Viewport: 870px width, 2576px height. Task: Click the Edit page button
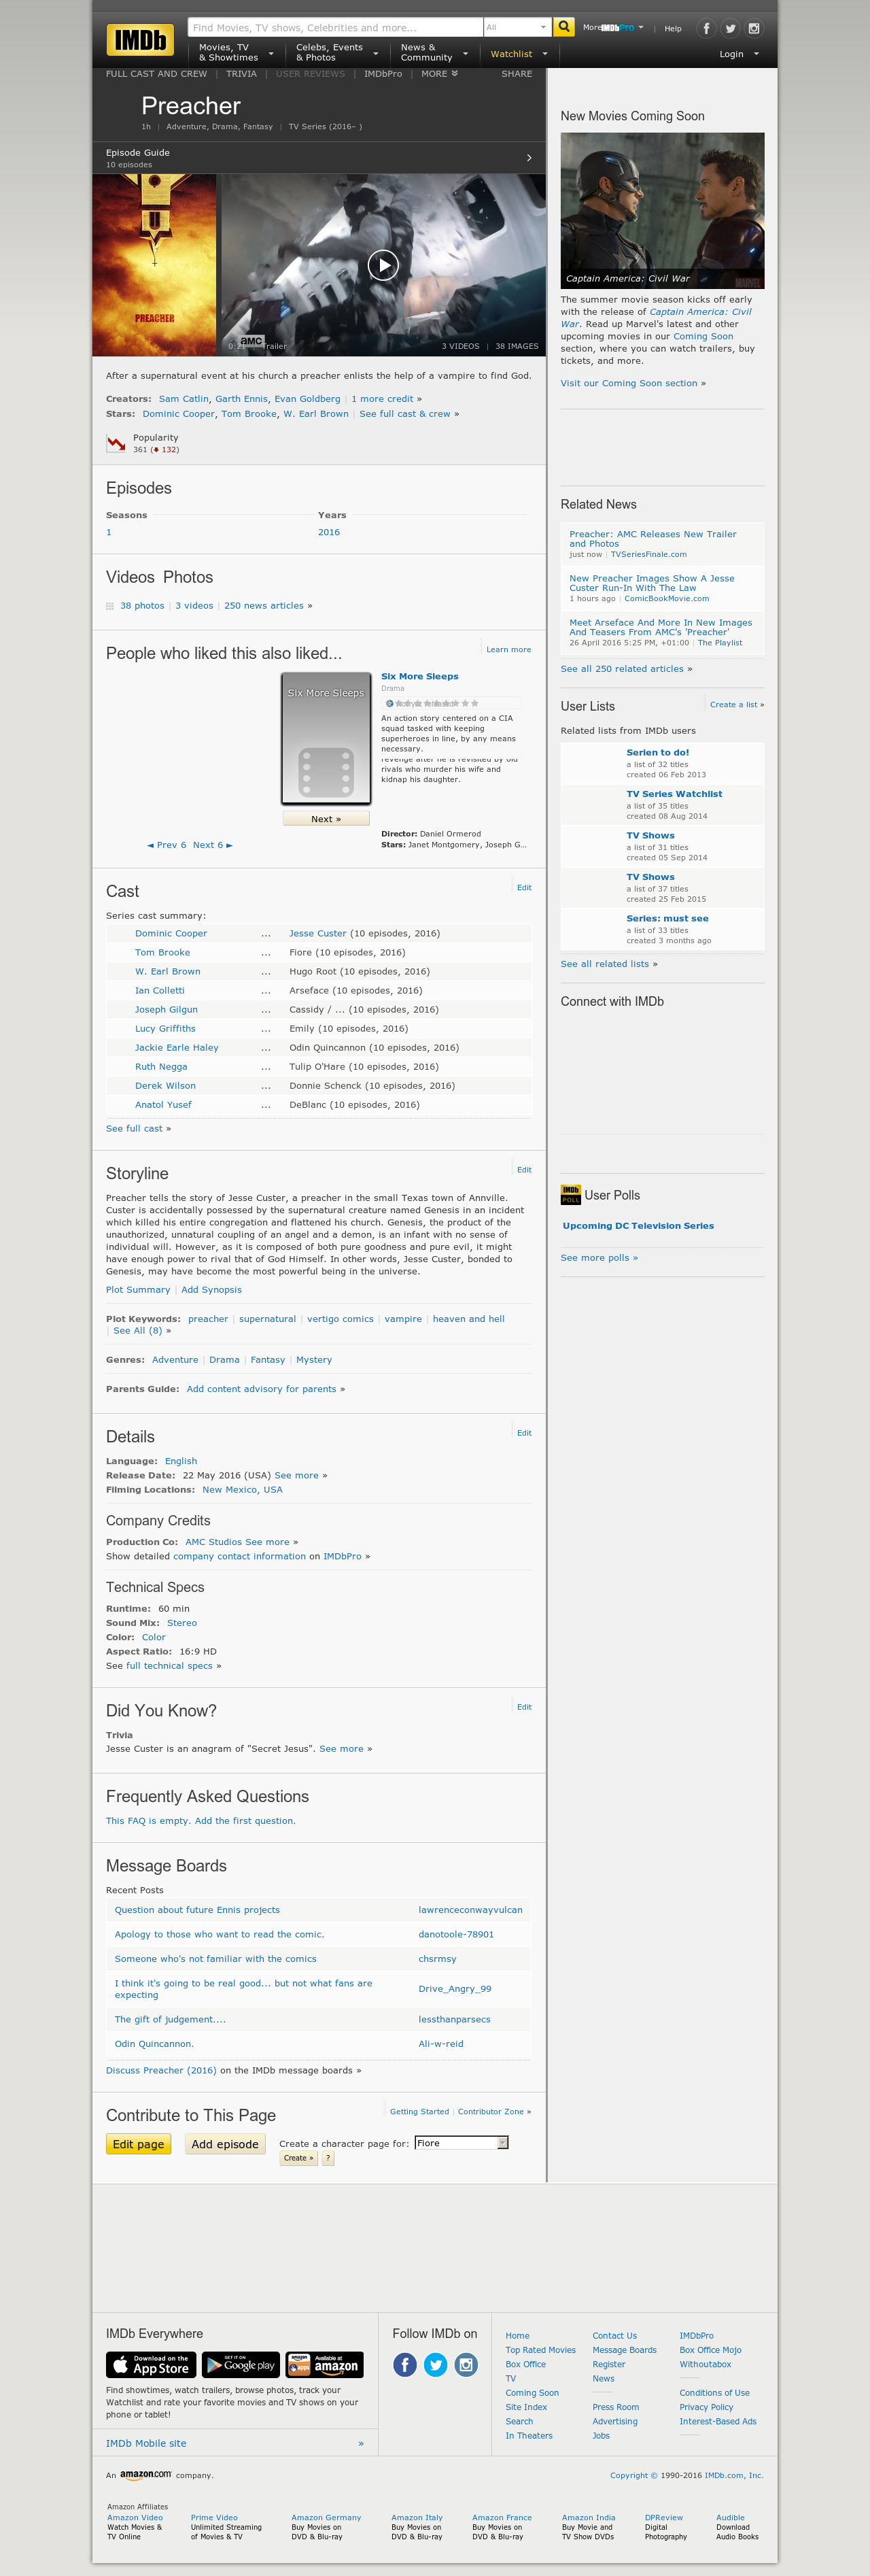tap(139, 2144)
